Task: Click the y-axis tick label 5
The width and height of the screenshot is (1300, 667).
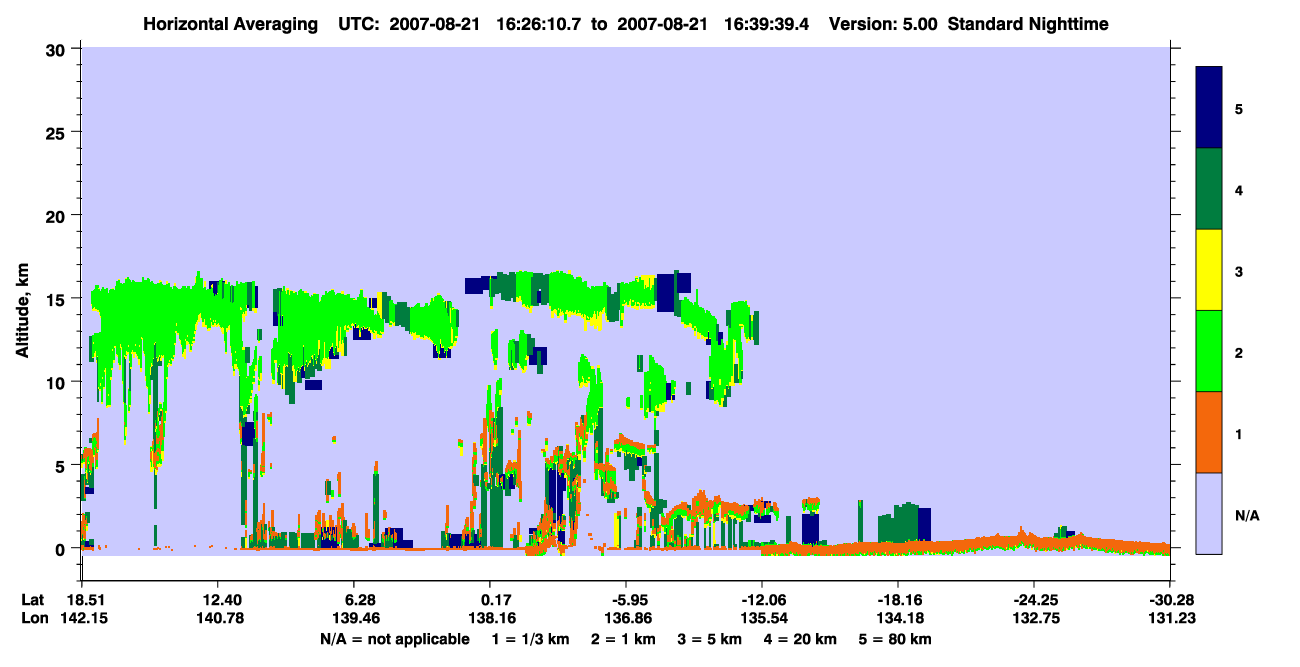Action: [x=63, y=465]
